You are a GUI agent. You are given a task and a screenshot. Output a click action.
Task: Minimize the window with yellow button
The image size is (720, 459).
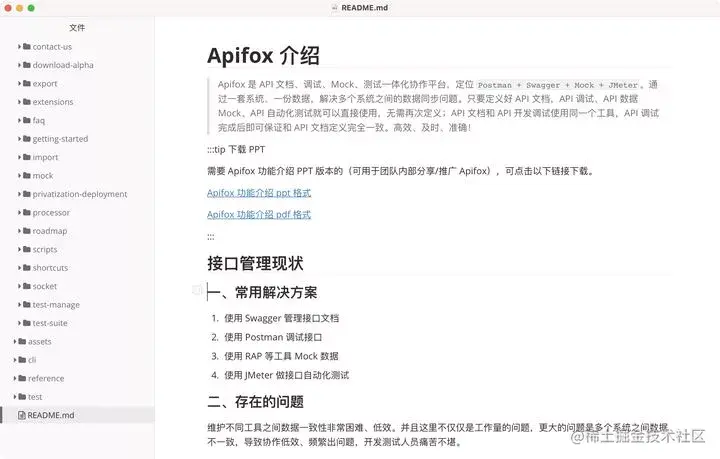point(19,8)
